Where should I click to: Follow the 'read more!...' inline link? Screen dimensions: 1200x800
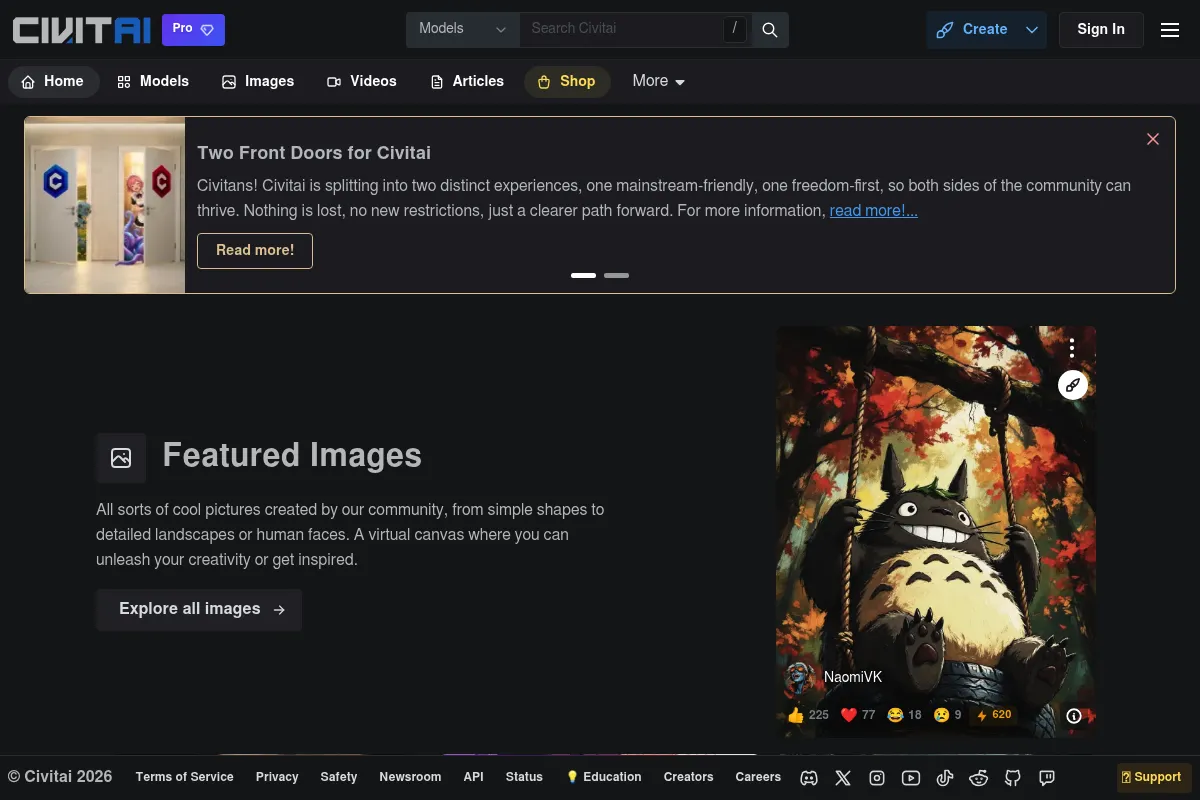click(874, 210)
